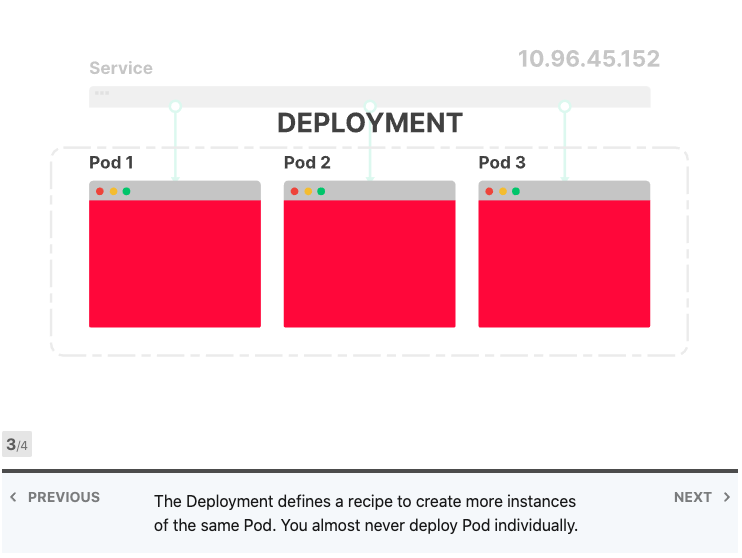Click the green dot in Pod 1 window
Image resolution: width=742 pixels, height=558 pixels.
126,191
